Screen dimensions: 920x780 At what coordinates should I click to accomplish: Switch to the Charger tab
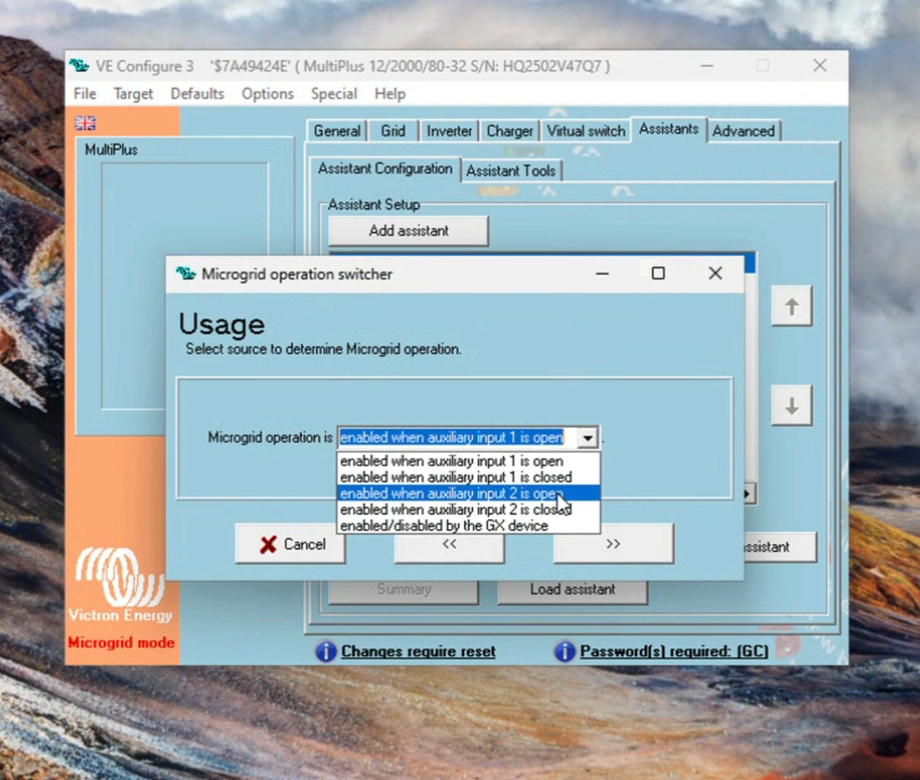click(x=509, y=131)
